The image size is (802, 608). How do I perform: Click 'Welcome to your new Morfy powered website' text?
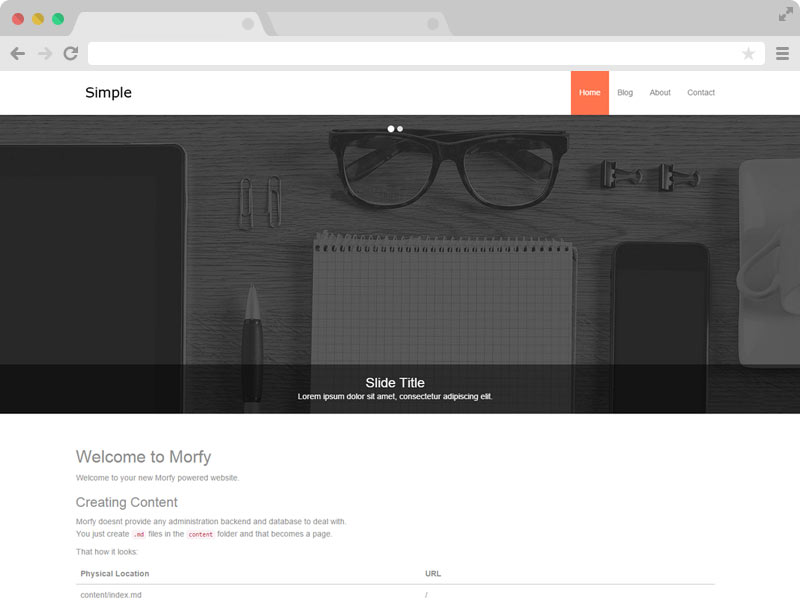pos(157,478)
